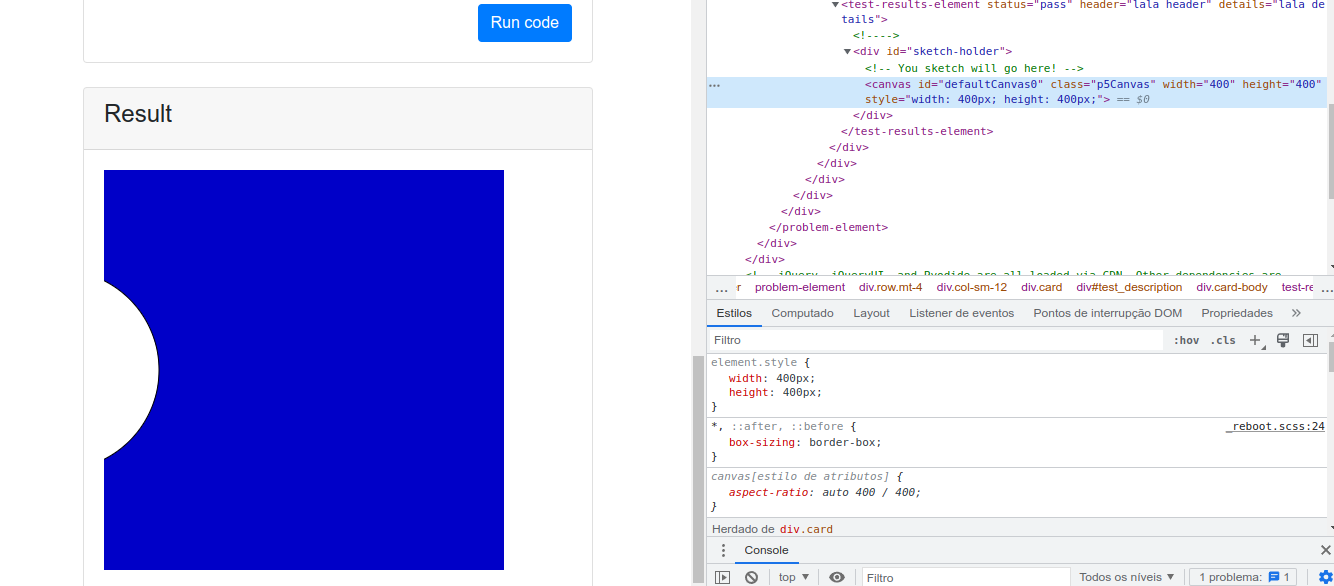Click the Filtro styles filter field
This screenshot has width=1334, height=586.
click(900, 340)
